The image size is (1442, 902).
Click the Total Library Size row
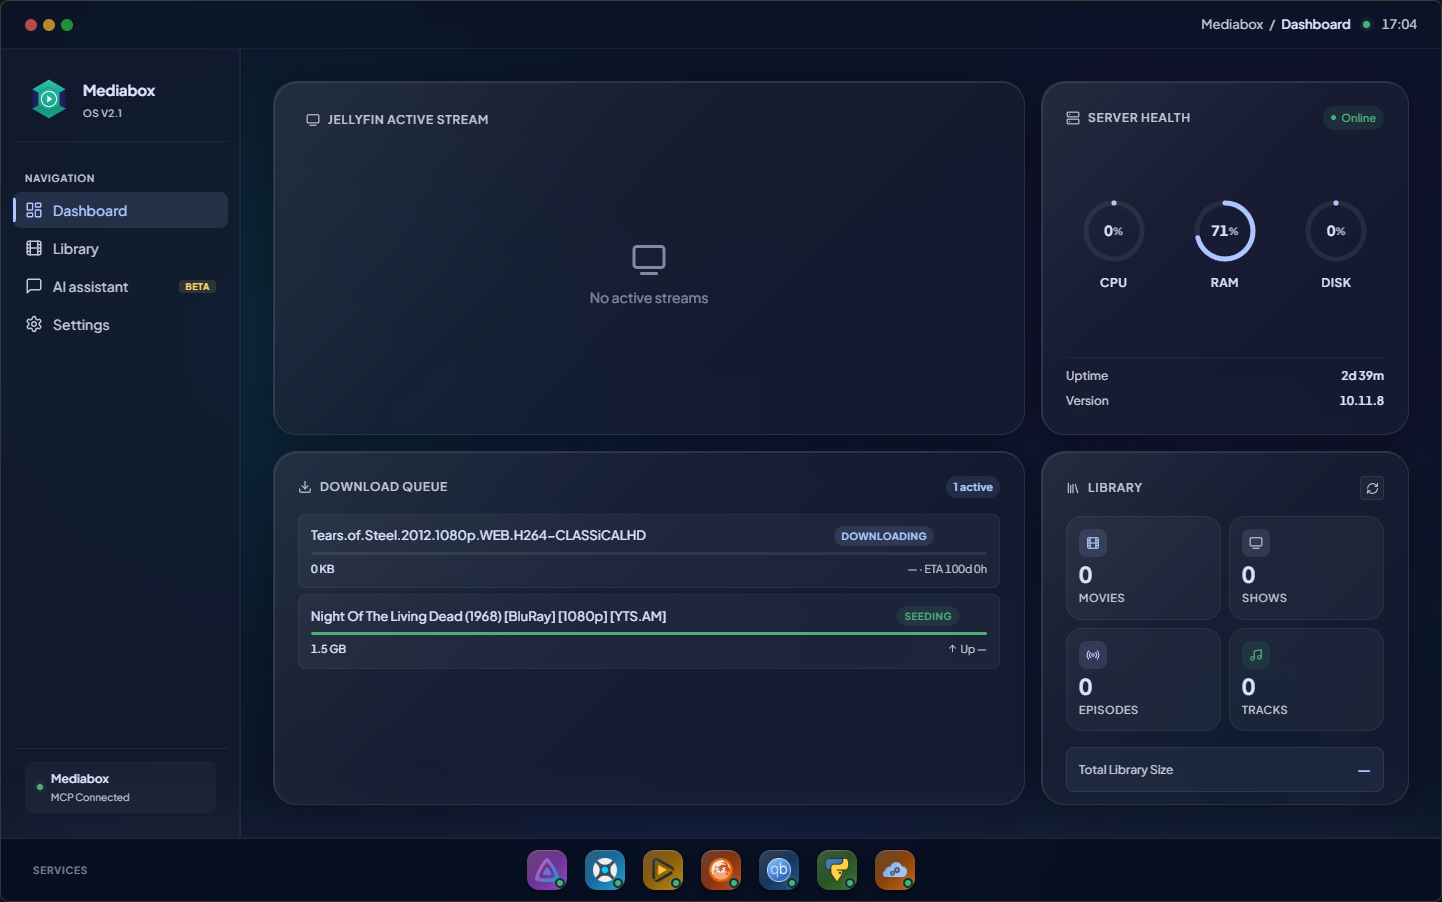1225,770
